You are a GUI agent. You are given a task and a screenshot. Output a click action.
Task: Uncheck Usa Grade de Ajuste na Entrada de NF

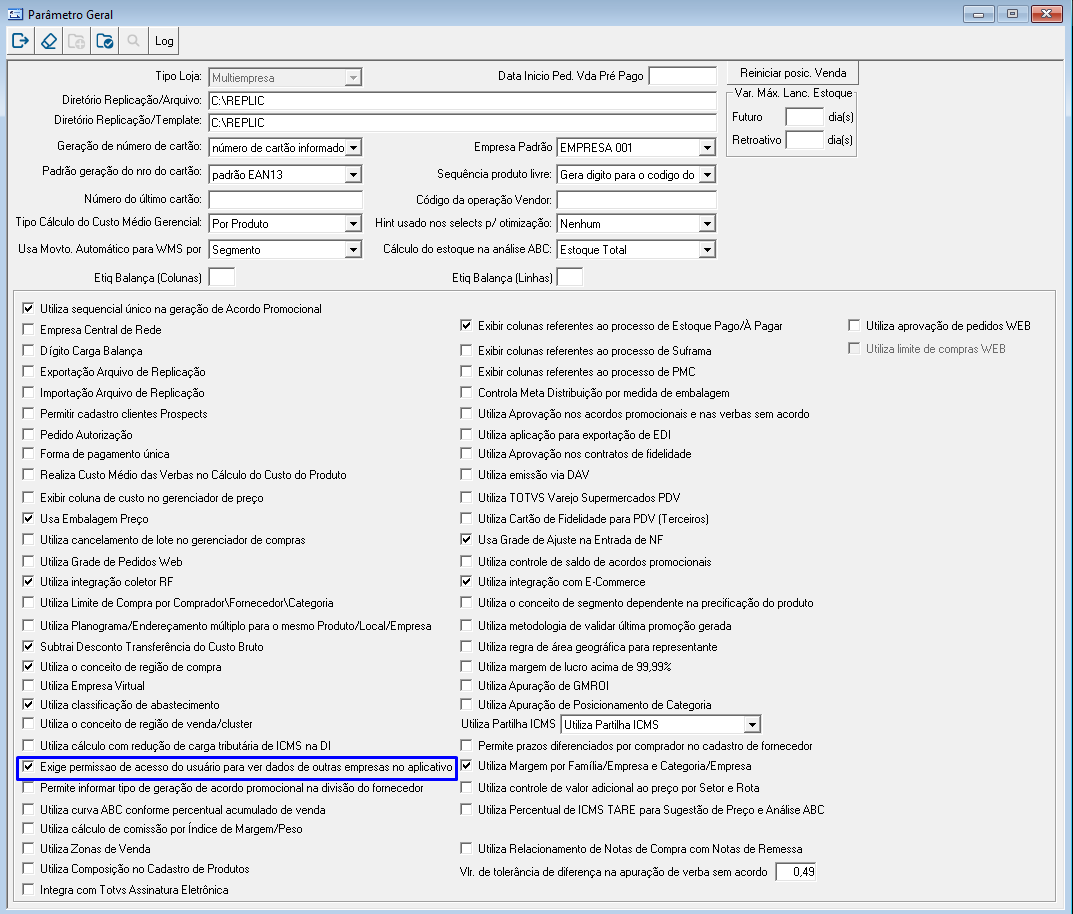click(x=466, y=539)
